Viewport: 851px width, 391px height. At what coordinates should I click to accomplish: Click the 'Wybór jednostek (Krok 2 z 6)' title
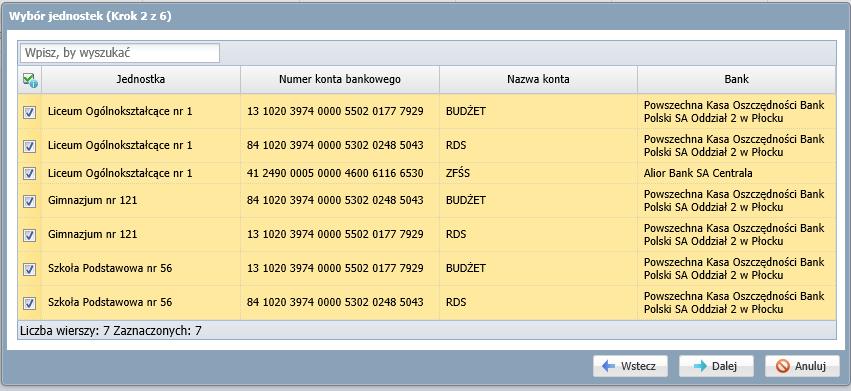pyautogui.click(x=90, y=16)
